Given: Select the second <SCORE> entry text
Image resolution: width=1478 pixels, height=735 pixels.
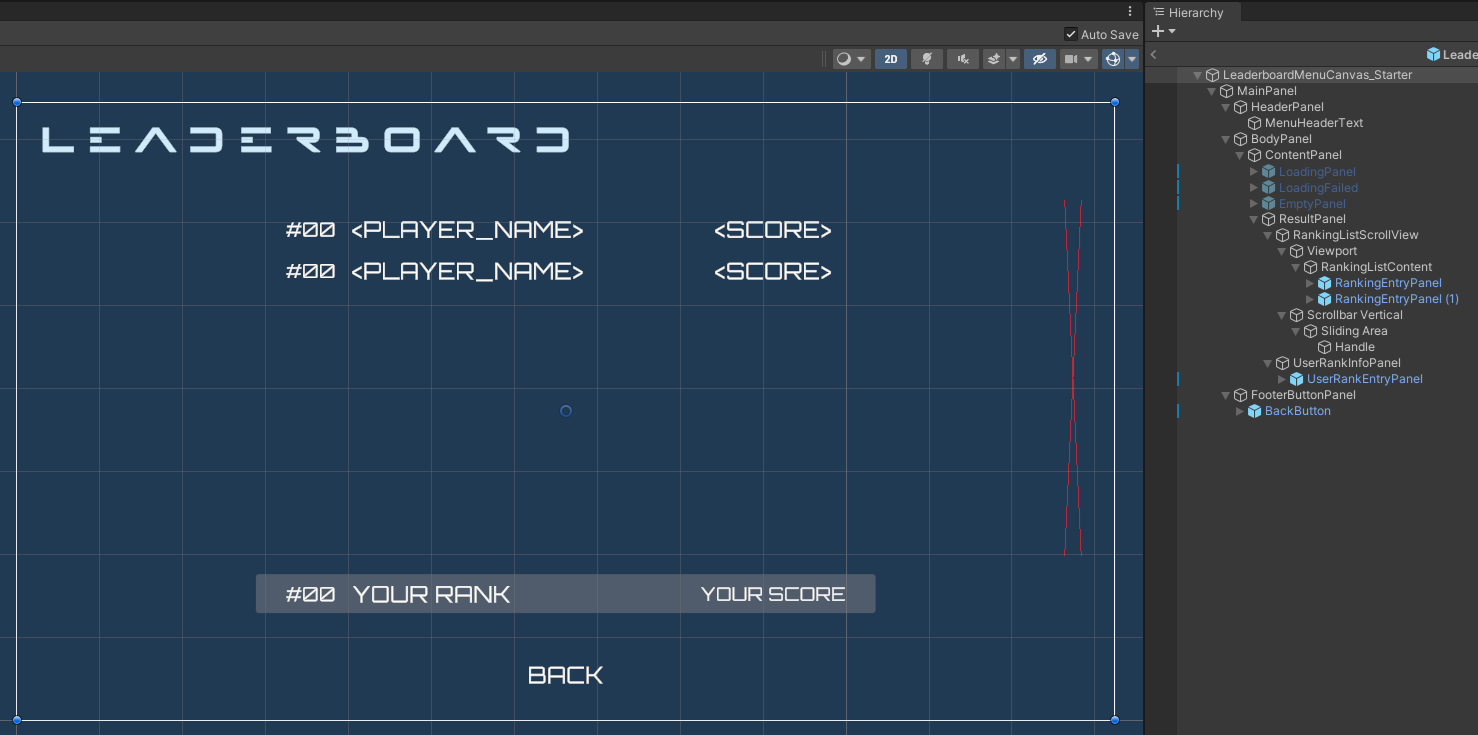Looking at the screenshot, I should click(x=773, y=272).
